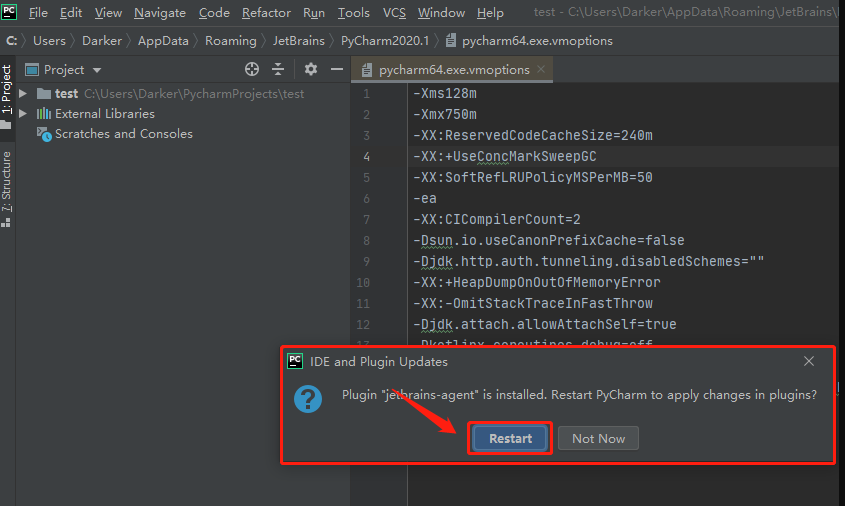This screenshot has height=506, width=845.
Task: Click line 1 text -Xms128m
Action: click(445, 93)
